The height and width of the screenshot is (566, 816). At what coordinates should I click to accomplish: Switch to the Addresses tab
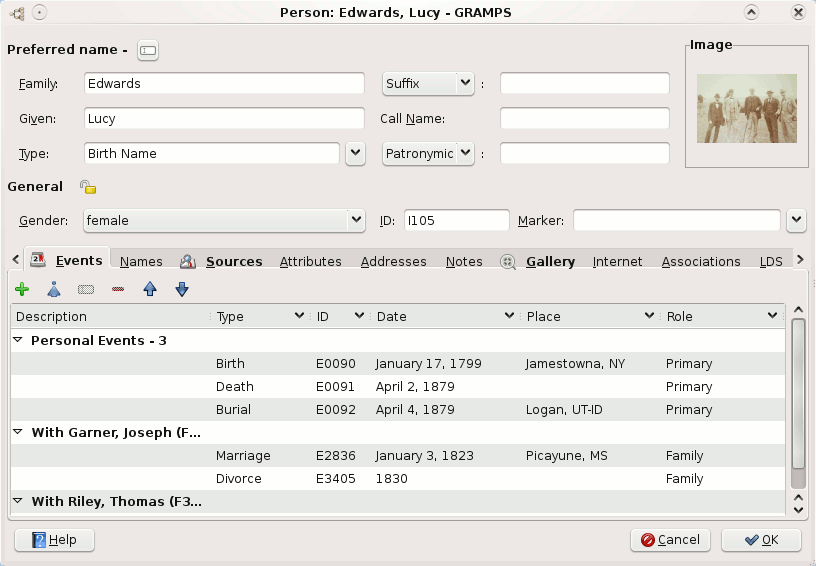point(394,262)
